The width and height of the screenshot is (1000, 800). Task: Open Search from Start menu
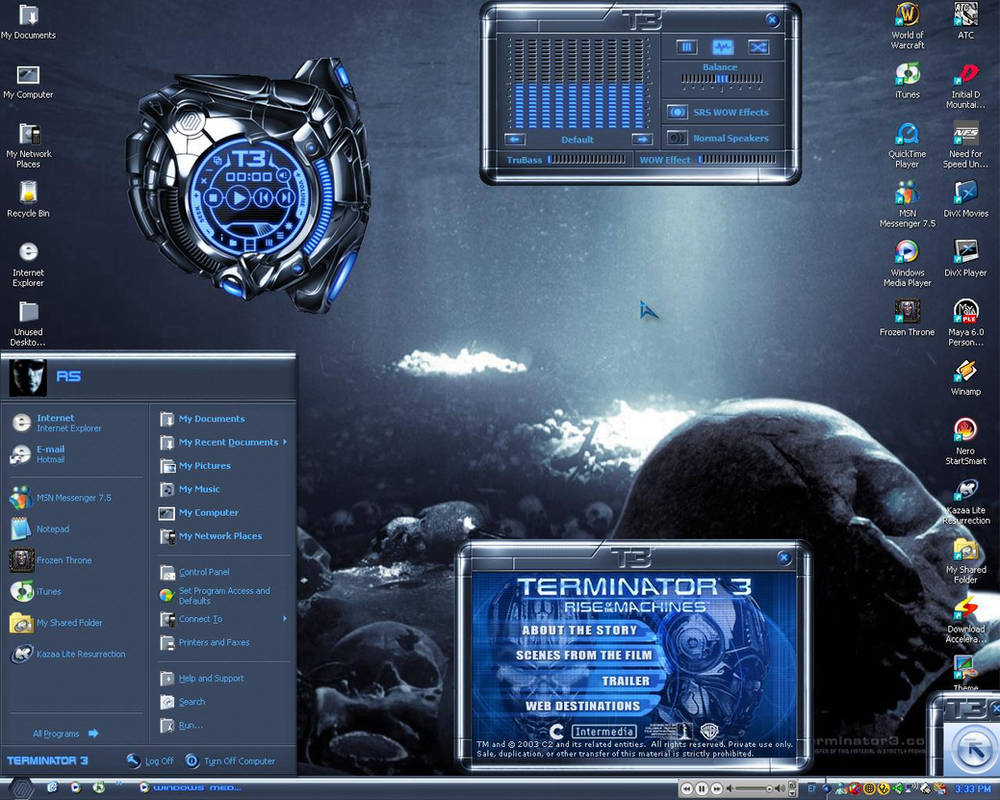click(x=223, y=702)
